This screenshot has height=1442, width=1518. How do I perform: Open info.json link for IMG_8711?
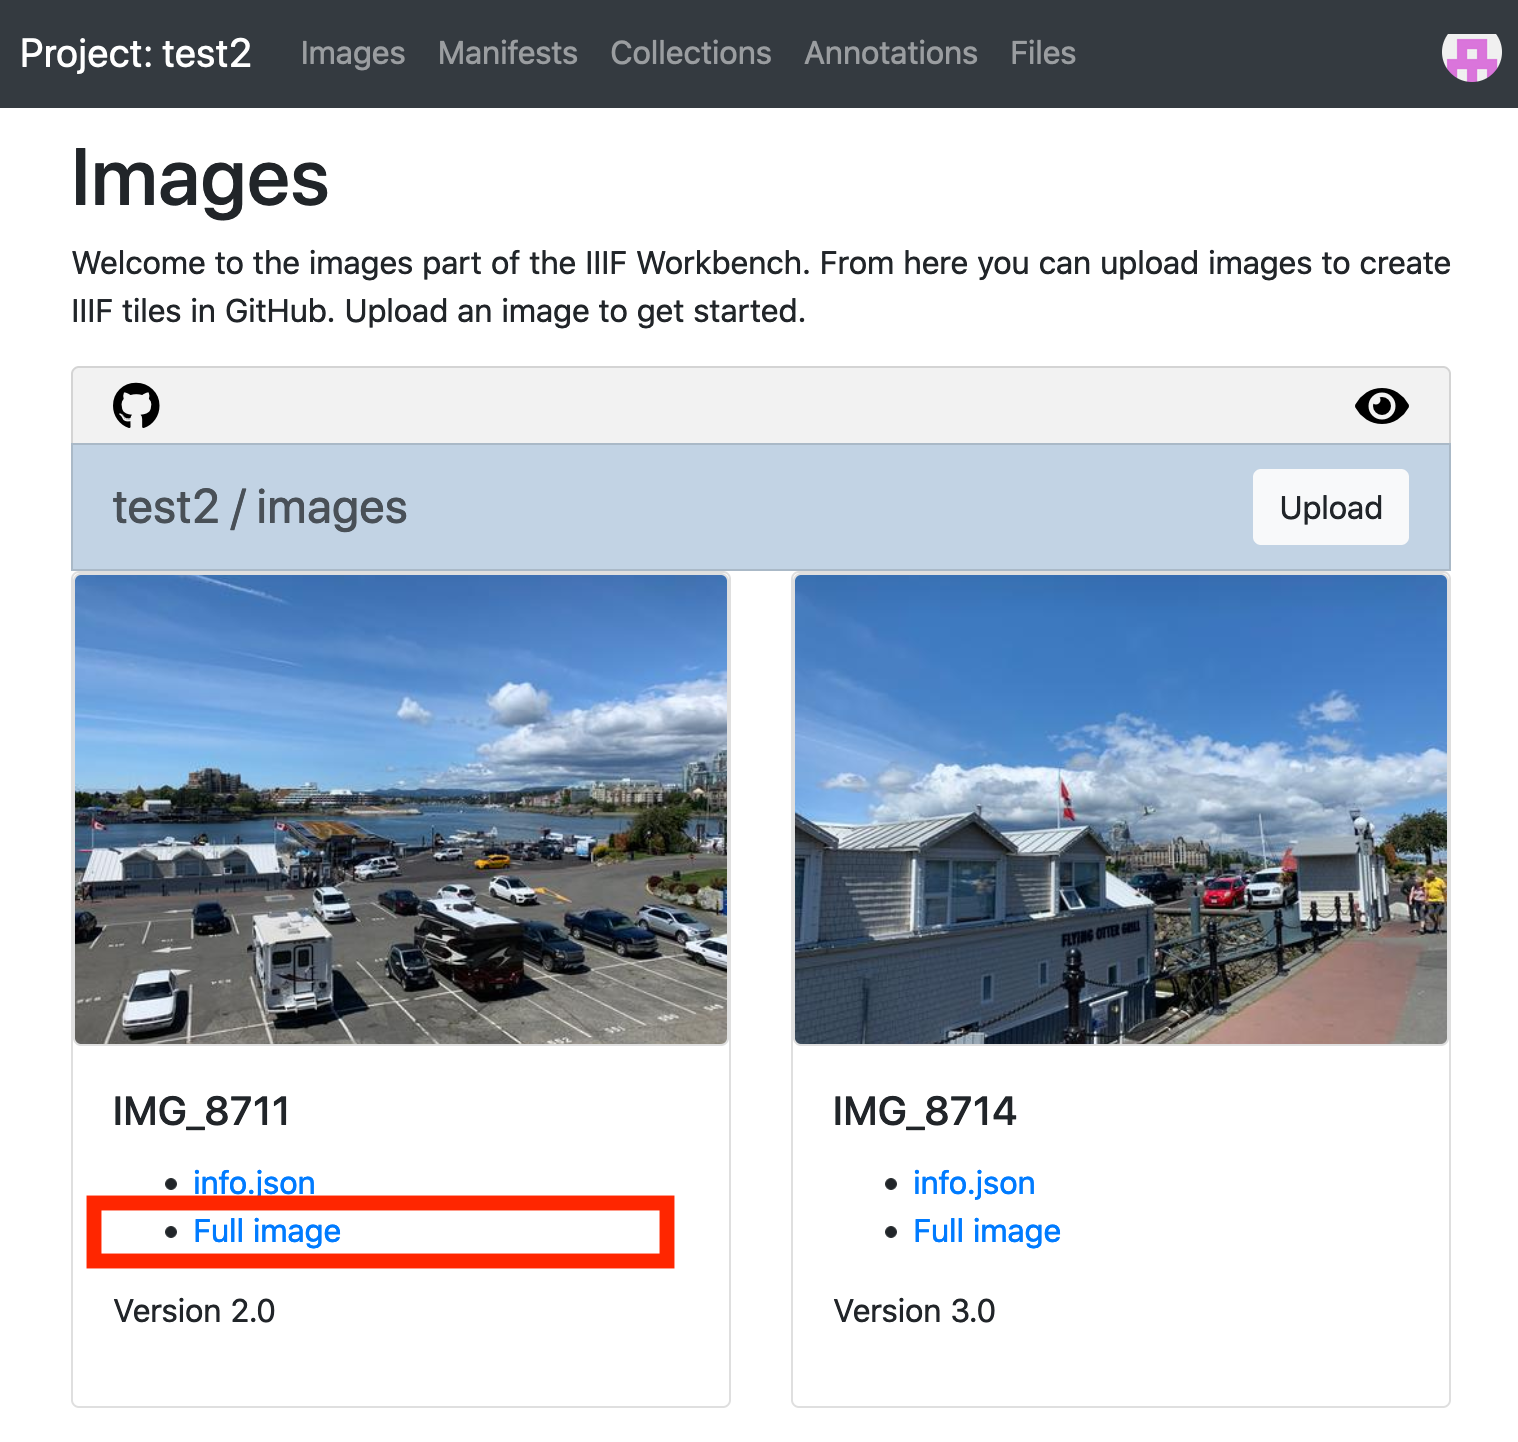(254, 1183)
